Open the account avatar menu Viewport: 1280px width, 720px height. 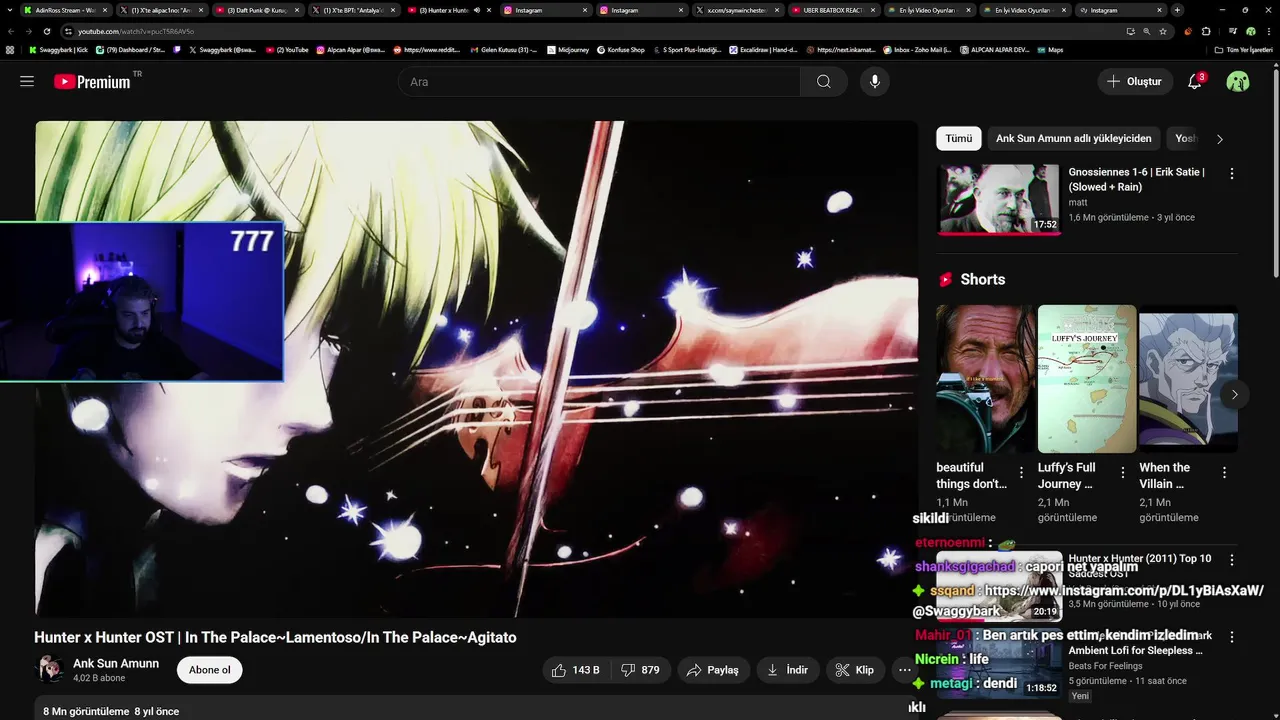[1238, 82]
